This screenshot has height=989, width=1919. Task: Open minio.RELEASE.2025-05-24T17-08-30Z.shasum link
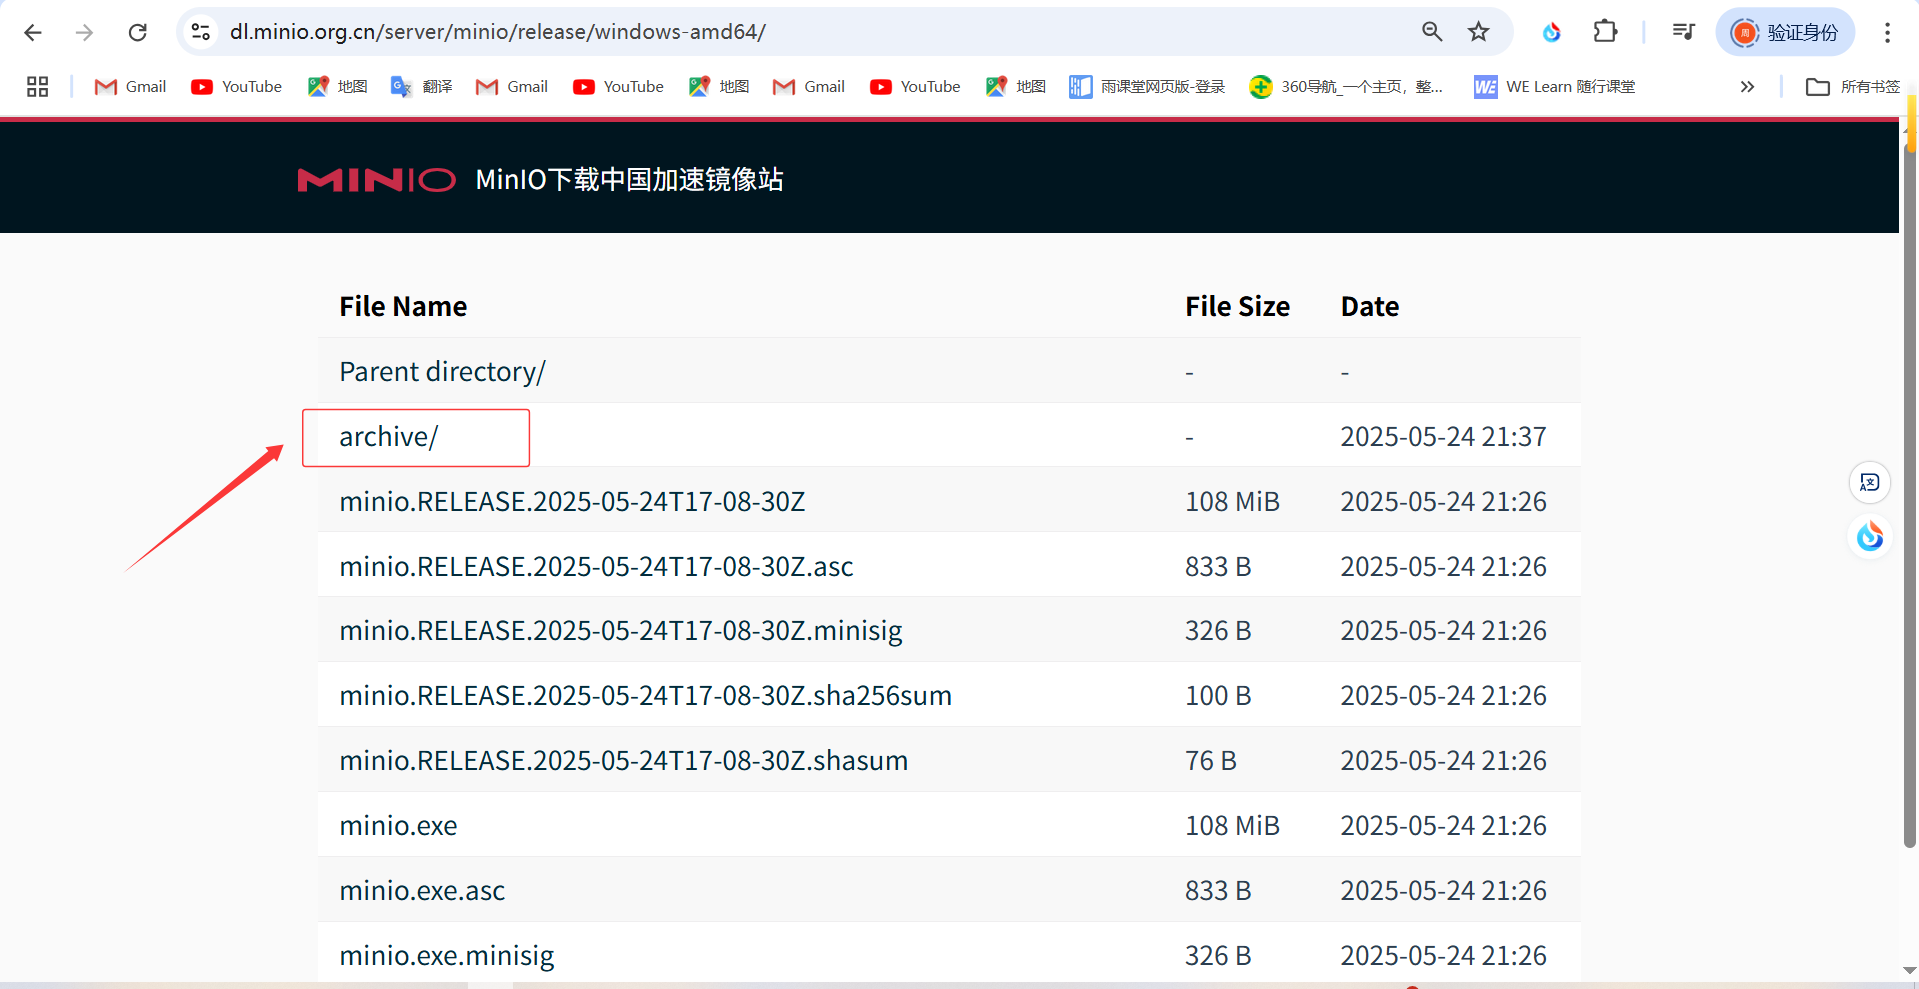(x=623, y=761)
